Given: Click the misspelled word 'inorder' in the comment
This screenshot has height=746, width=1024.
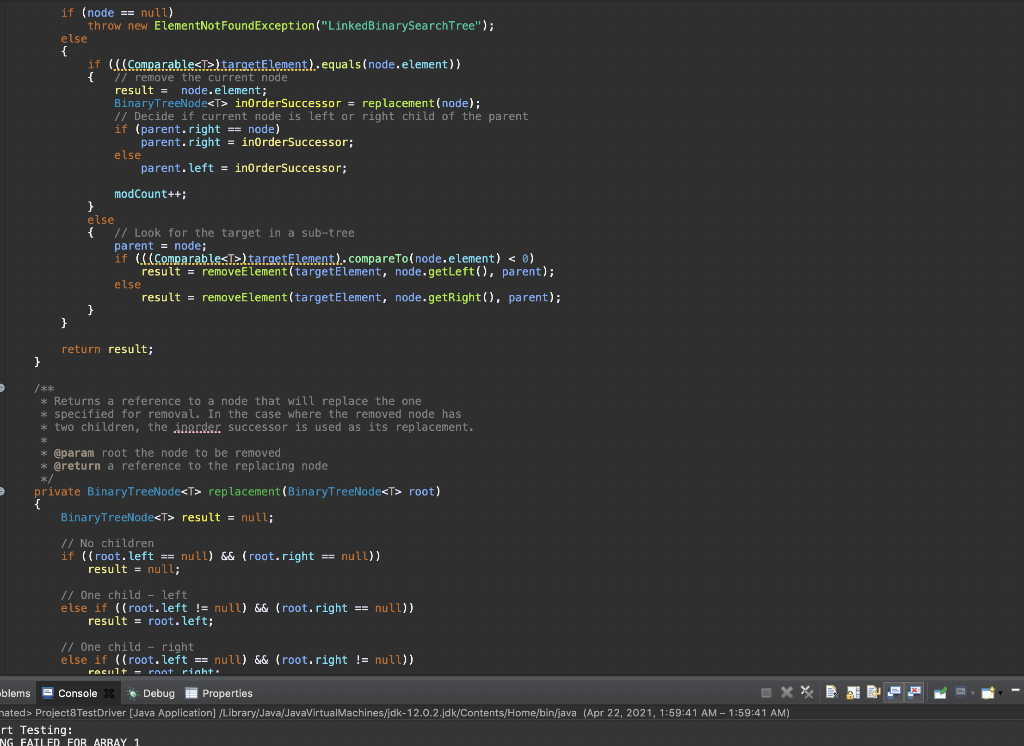Looking at the screenshot, I should tap(197, 427).
